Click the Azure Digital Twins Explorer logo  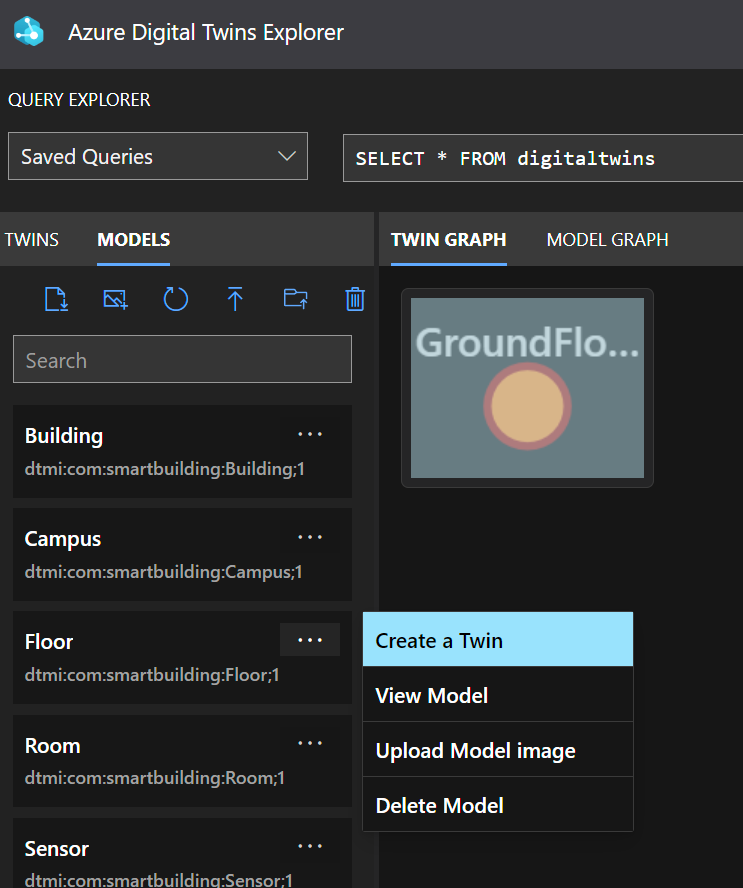point(28,31)
